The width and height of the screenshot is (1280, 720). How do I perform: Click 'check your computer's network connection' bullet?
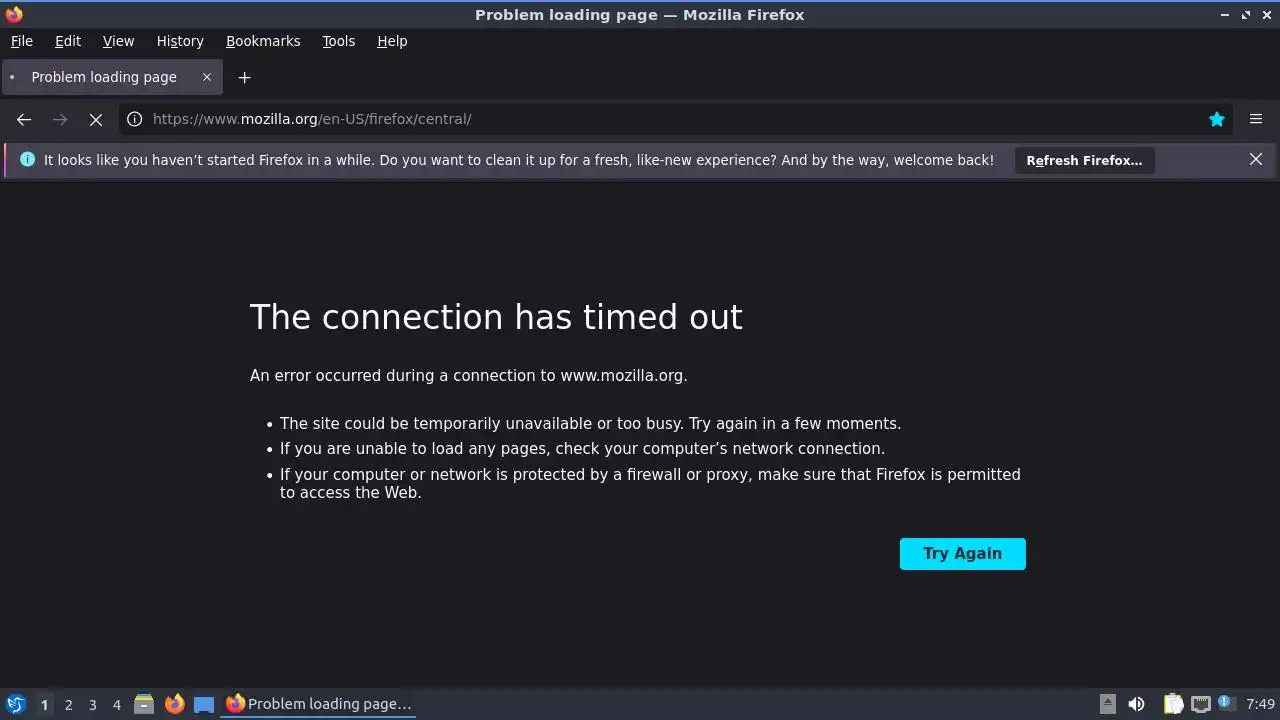[582, 449]
